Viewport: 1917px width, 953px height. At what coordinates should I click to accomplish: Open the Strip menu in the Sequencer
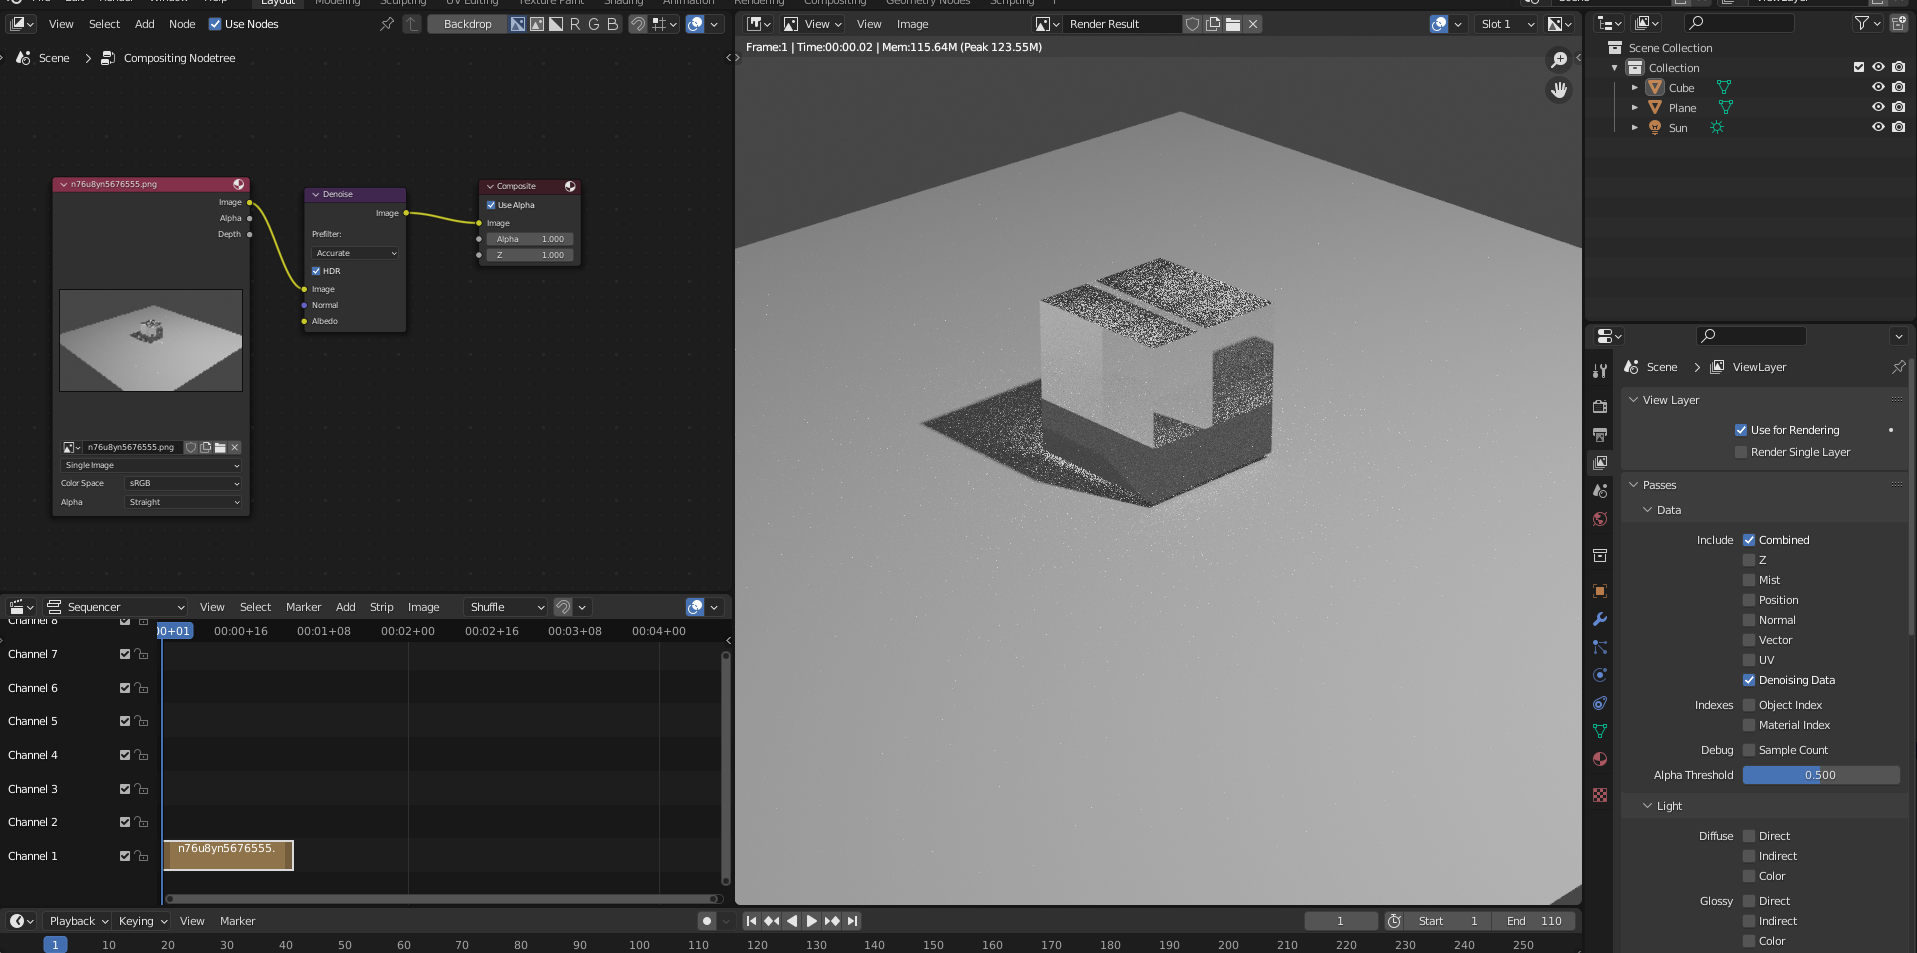point(381,607)
